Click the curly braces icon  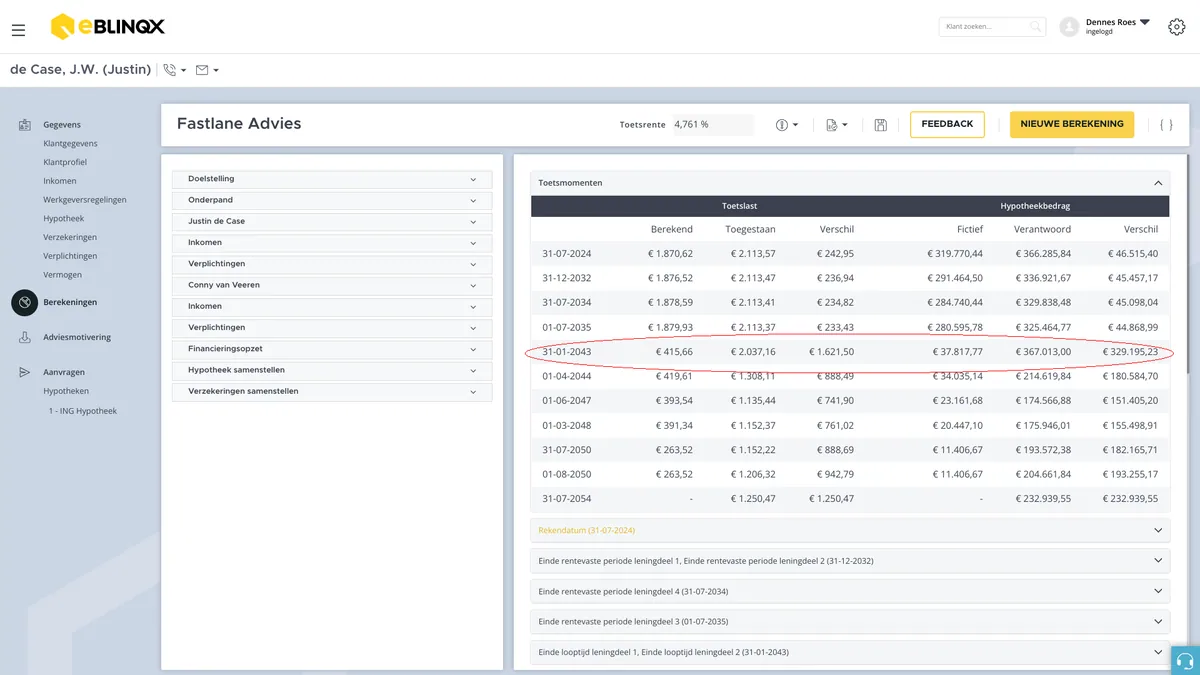click(1166, 125)
